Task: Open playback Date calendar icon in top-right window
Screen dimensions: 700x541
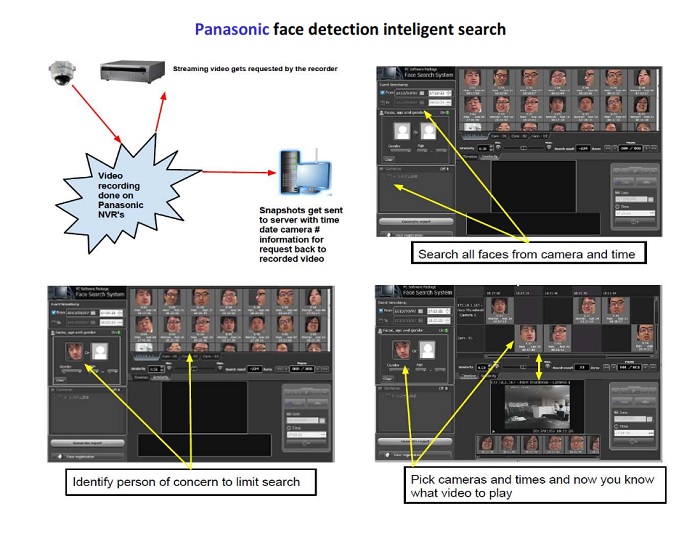Action: pos(650,200)
